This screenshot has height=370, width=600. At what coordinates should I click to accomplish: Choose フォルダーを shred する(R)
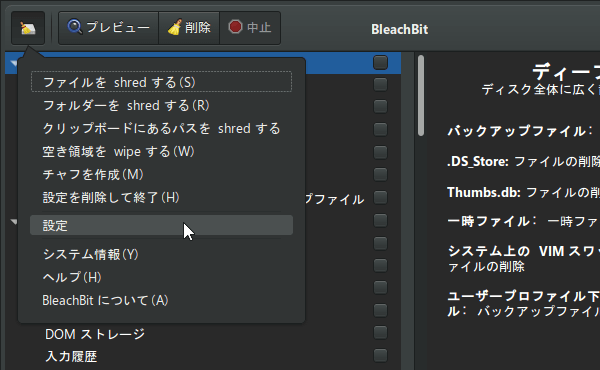coord(161,105)
